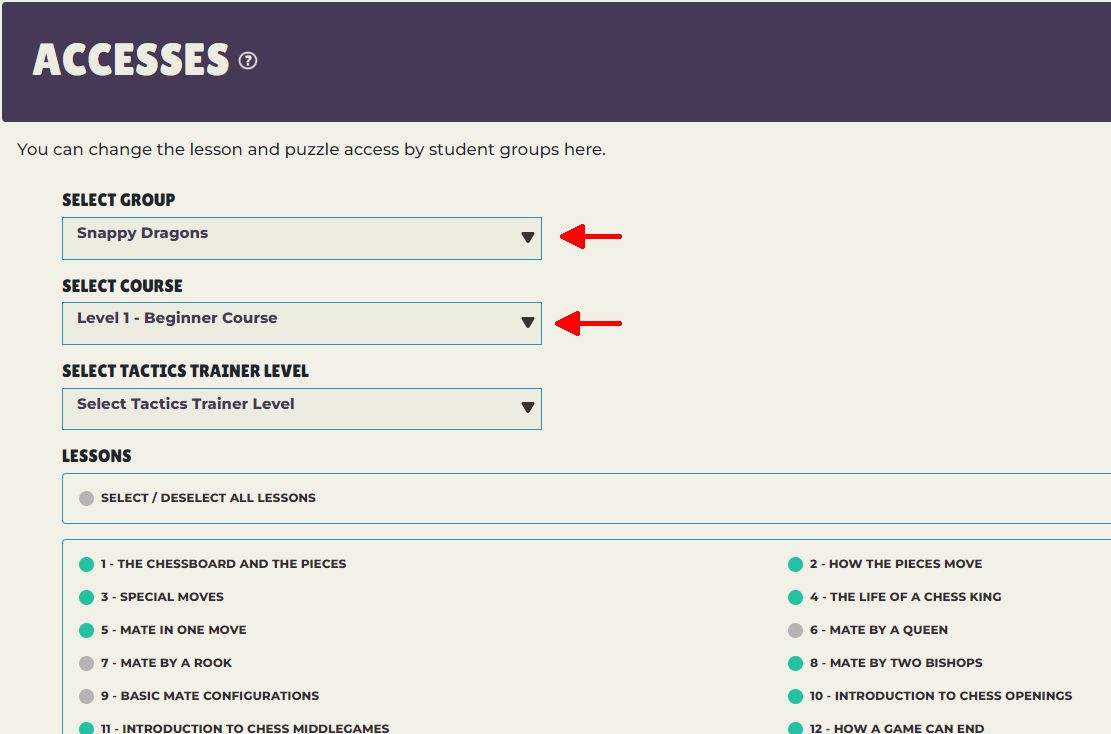
Task: Toggle lesson 11 - Introduction to Chess Middlegames
Action: [x=86, y=727]
